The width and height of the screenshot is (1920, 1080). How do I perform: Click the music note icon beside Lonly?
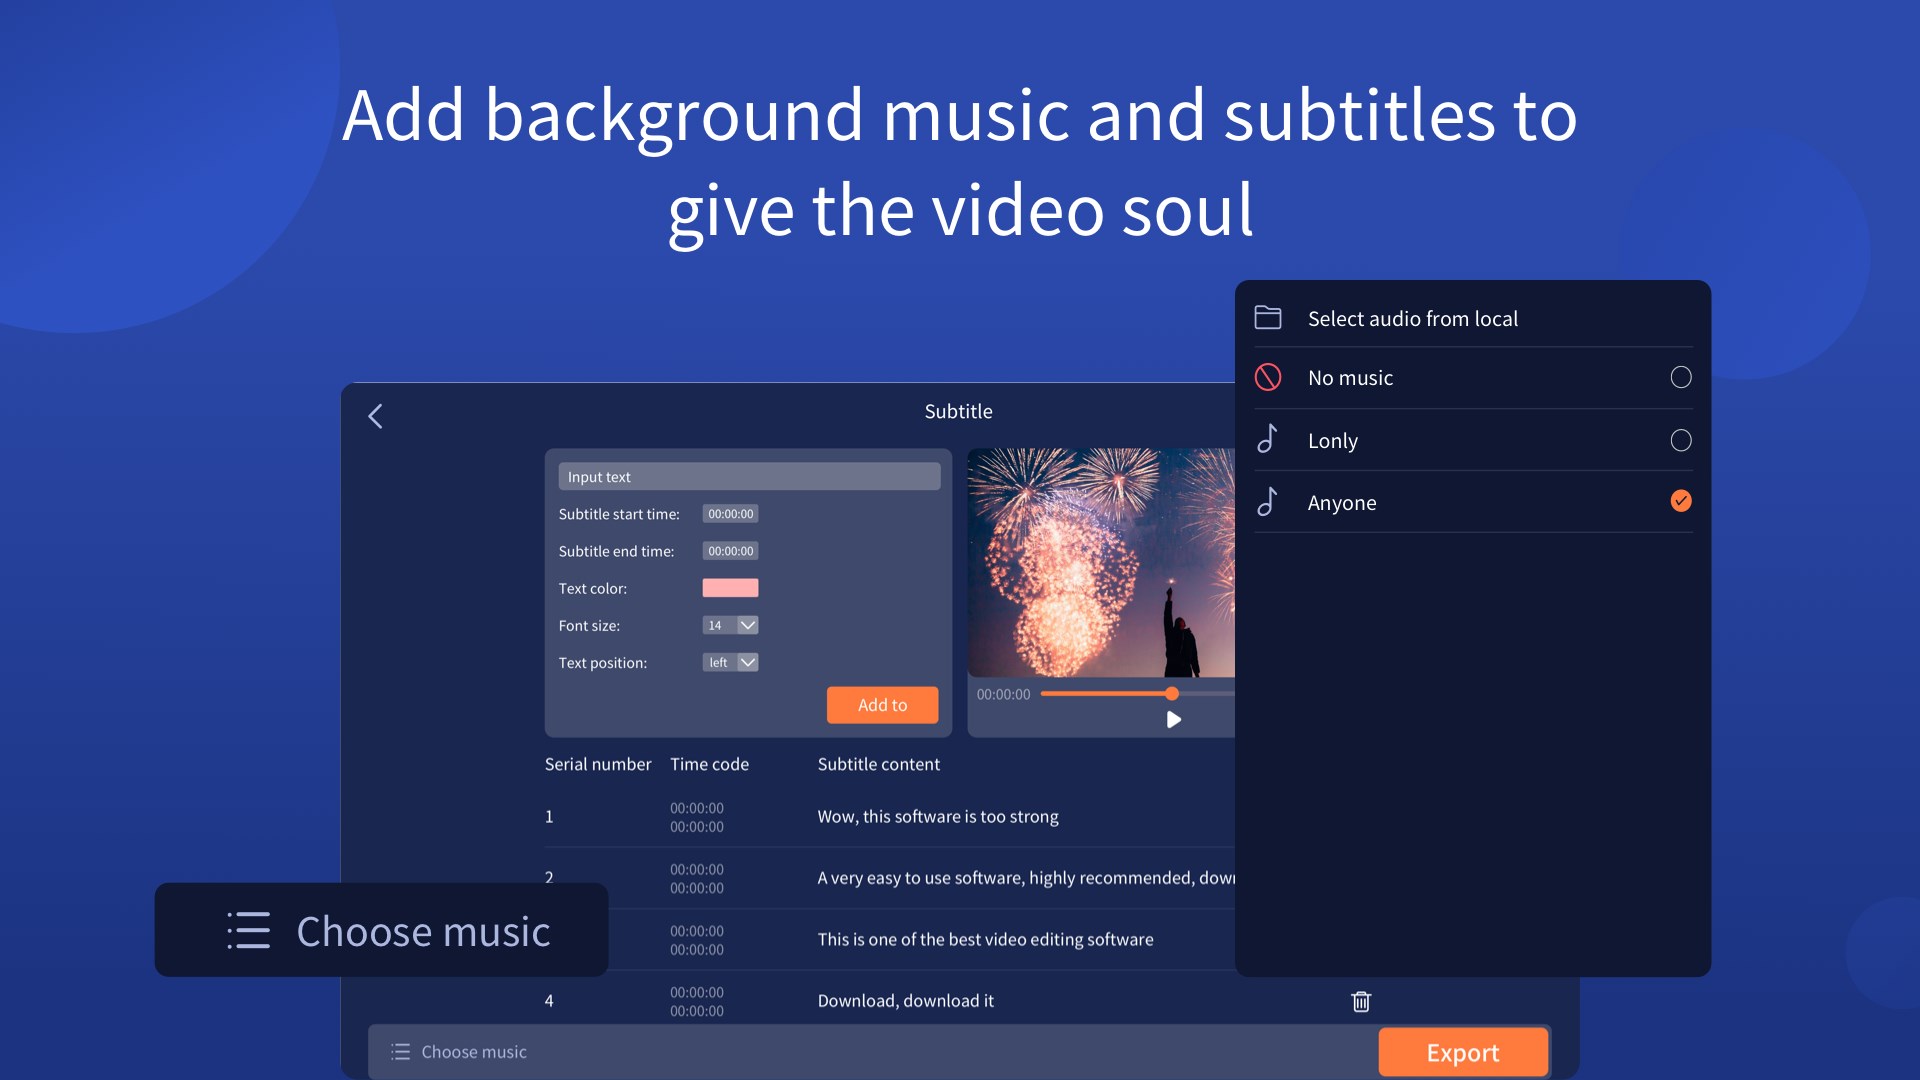pos(1267,439)
